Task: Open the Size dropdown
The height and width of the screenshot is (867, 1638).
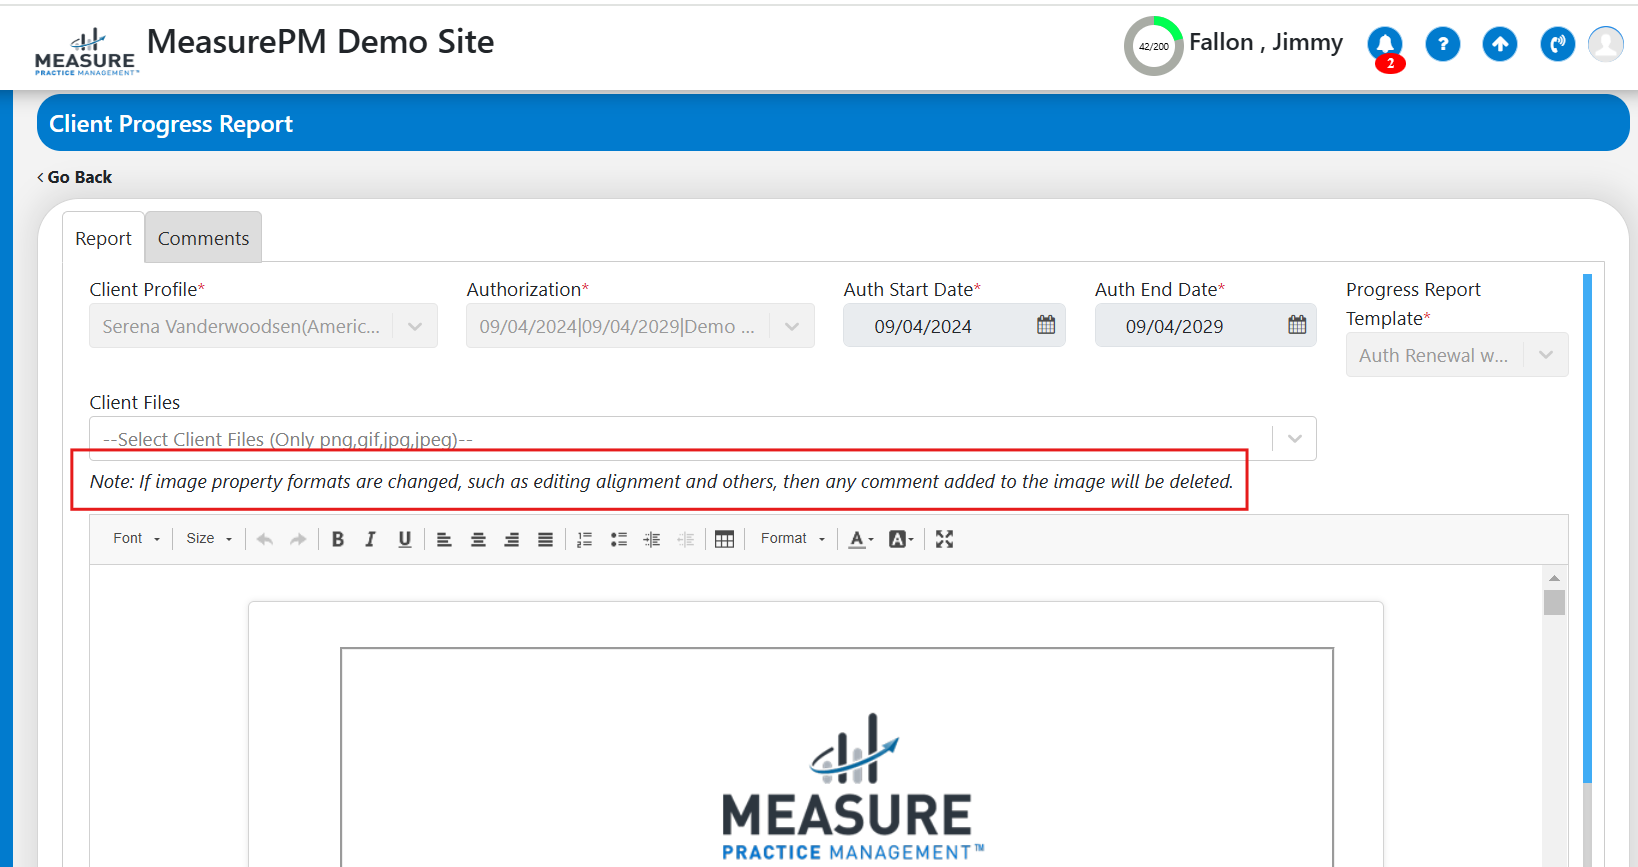Action: pyautogui.click(x=209, y=538)
